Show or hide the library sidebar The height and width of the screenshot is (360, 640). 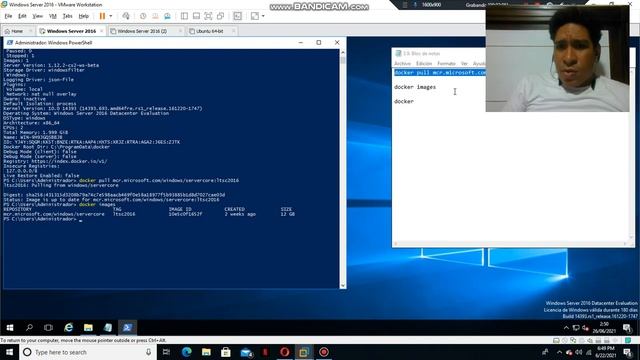[184, 16]
